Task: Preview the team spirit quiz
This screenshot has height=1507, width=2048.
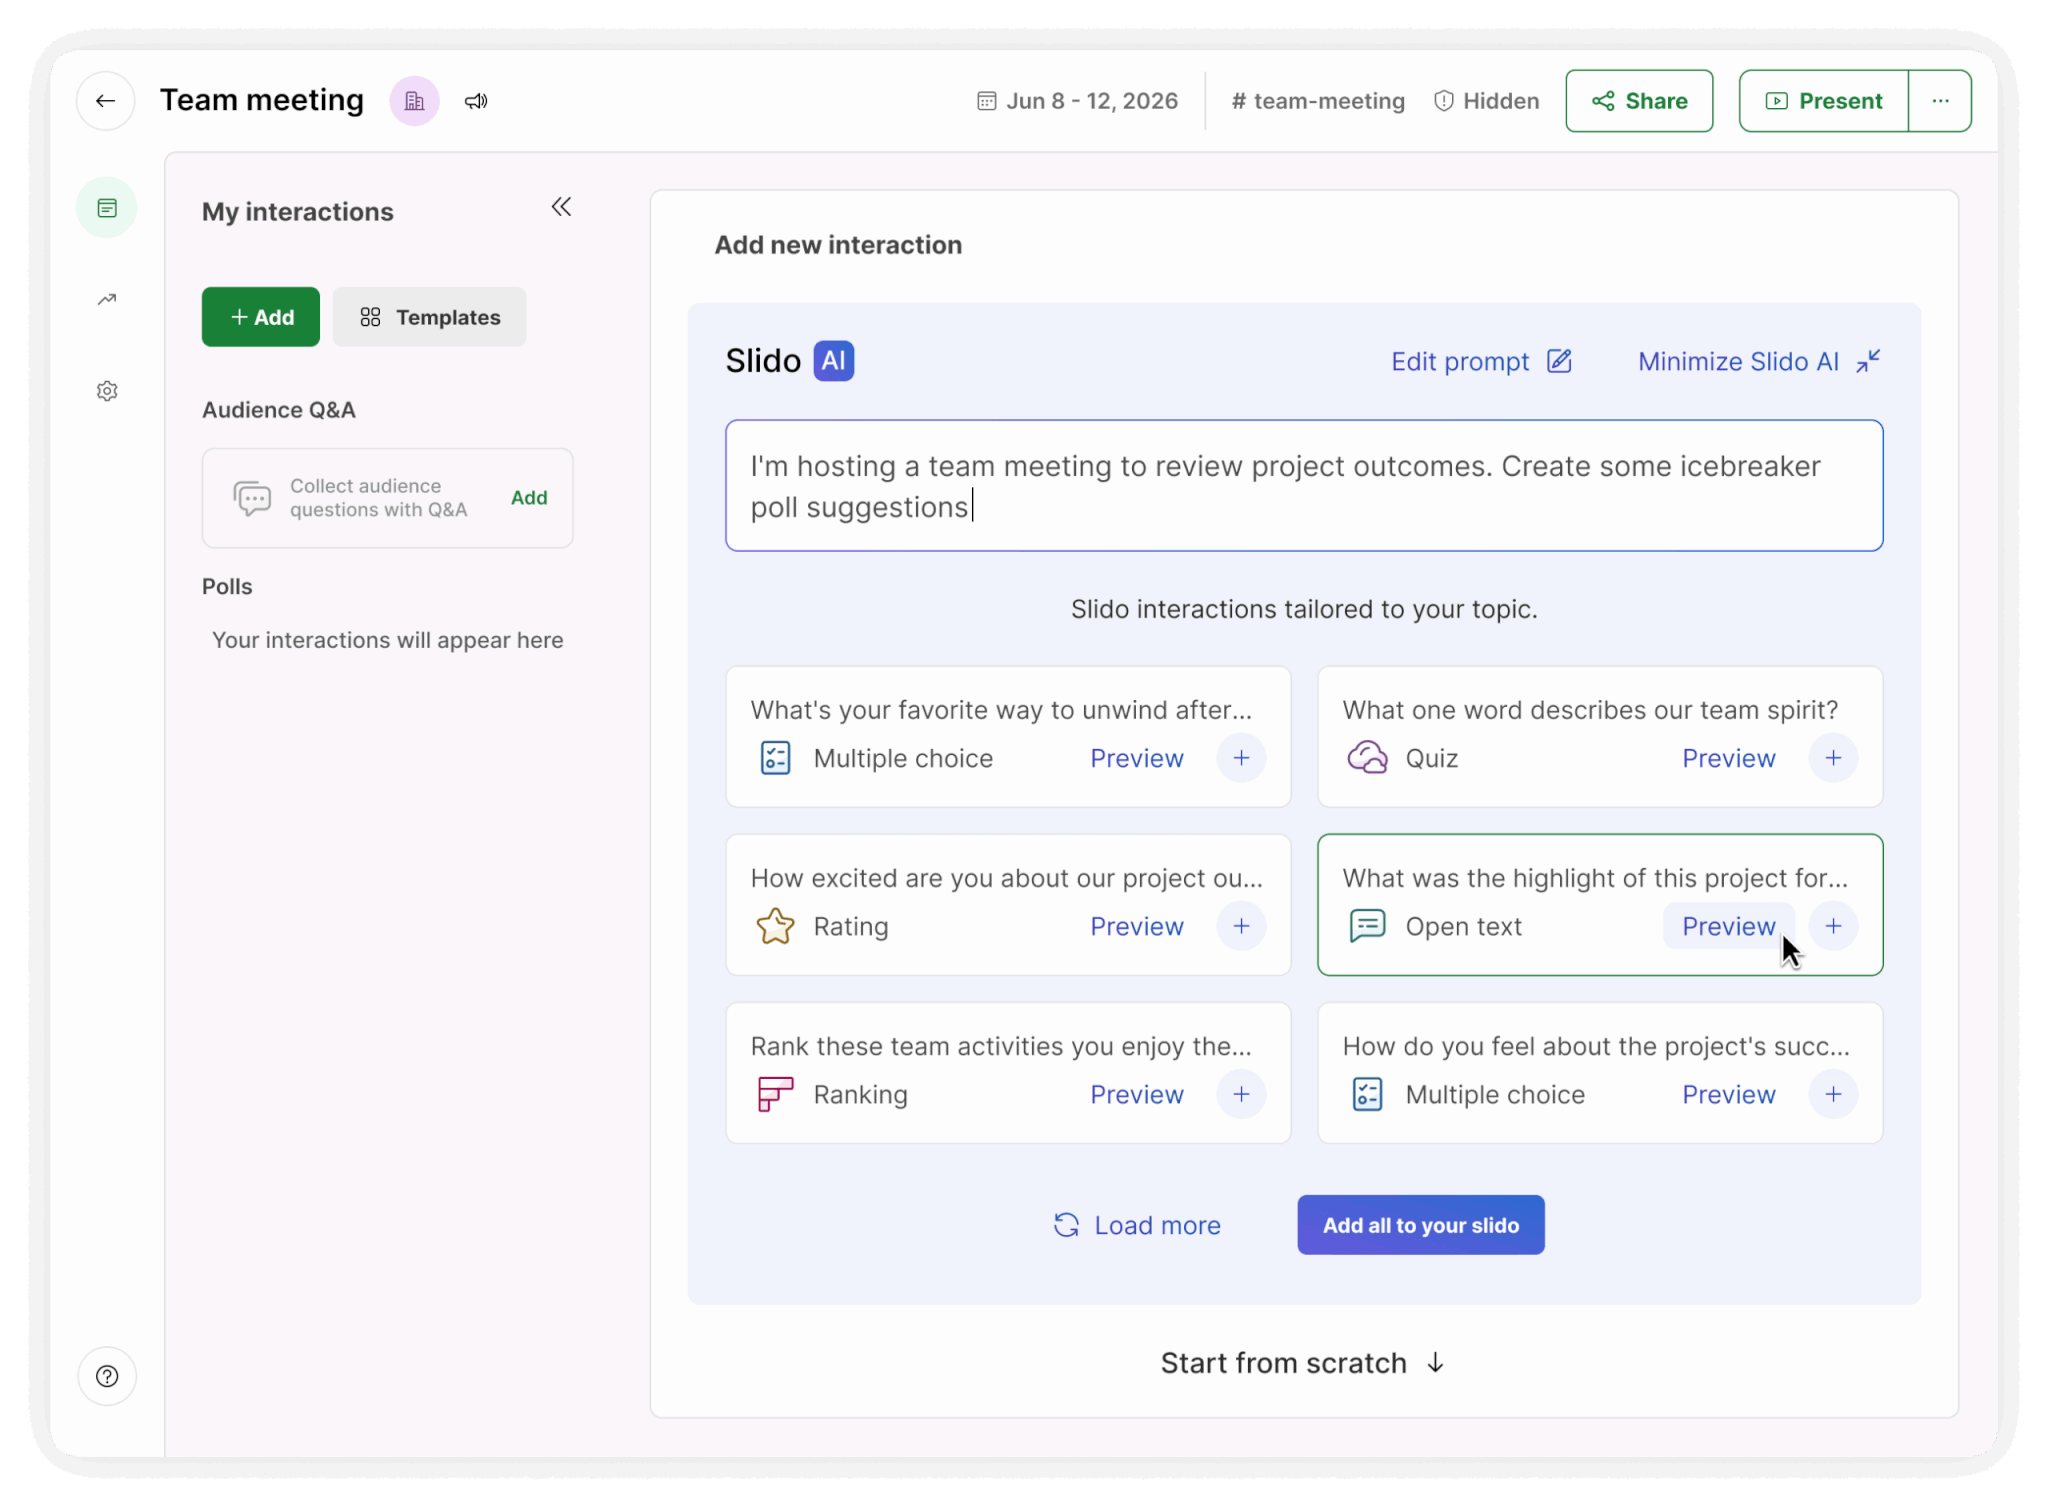Action: coord(1729,758)
